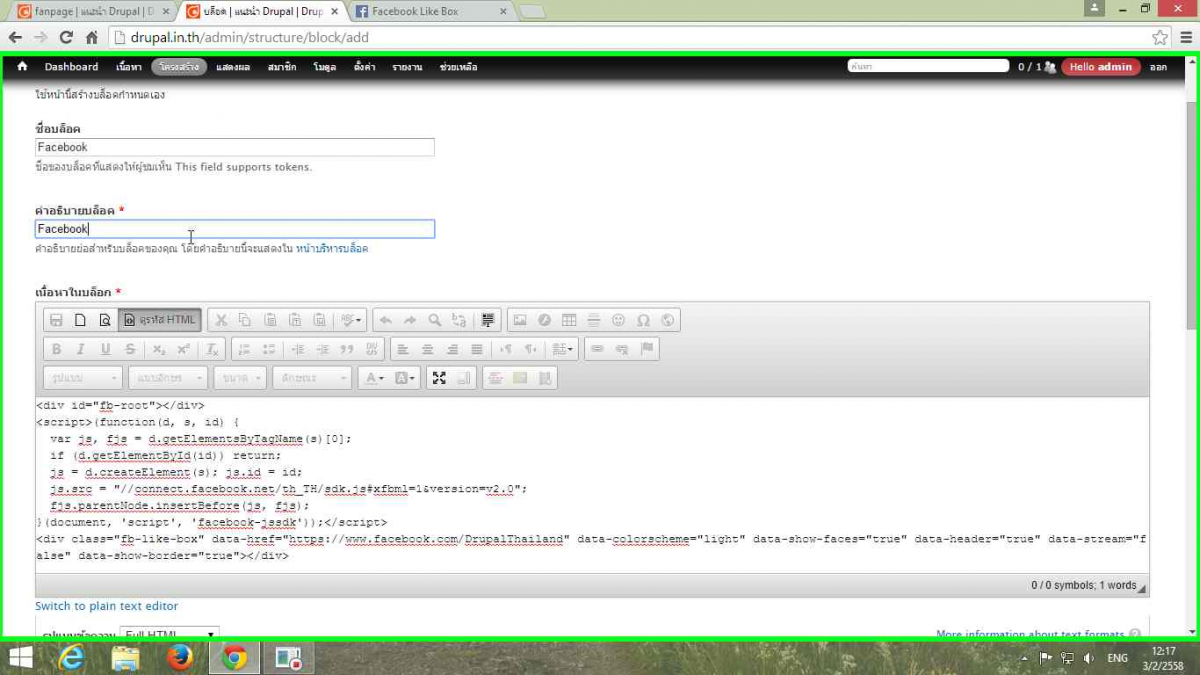The image size is (1200, 675).
Task: Switch to the fanpage browser tab
Action: (x=92, y=12)
